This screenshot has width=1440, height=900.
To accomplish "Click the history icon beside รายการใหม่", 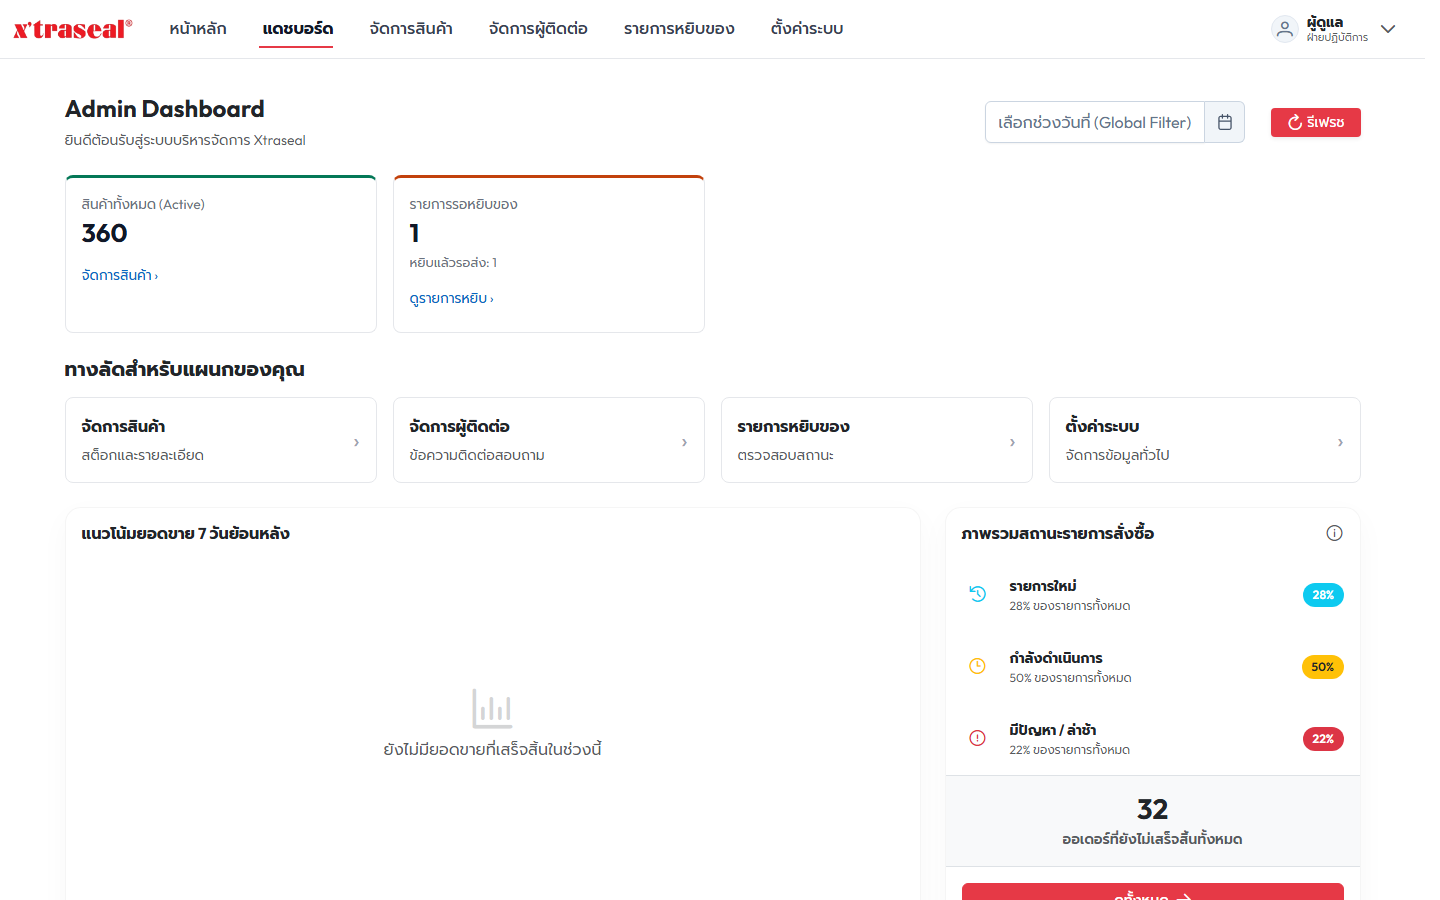I will point(978,594).
